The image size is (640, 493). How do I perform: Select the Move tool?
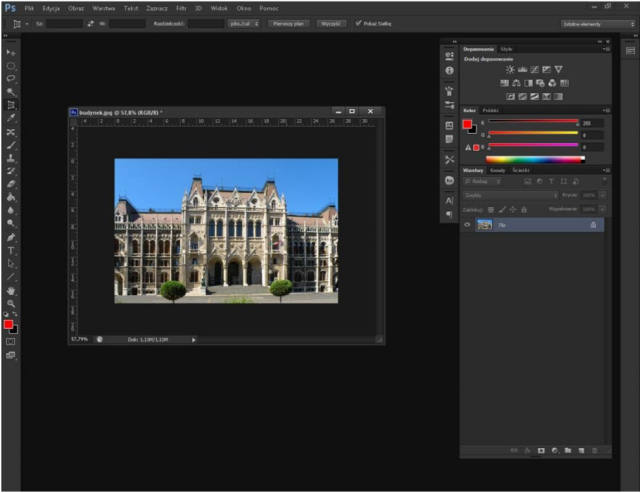pyautogui.click(x=11, y=53)
